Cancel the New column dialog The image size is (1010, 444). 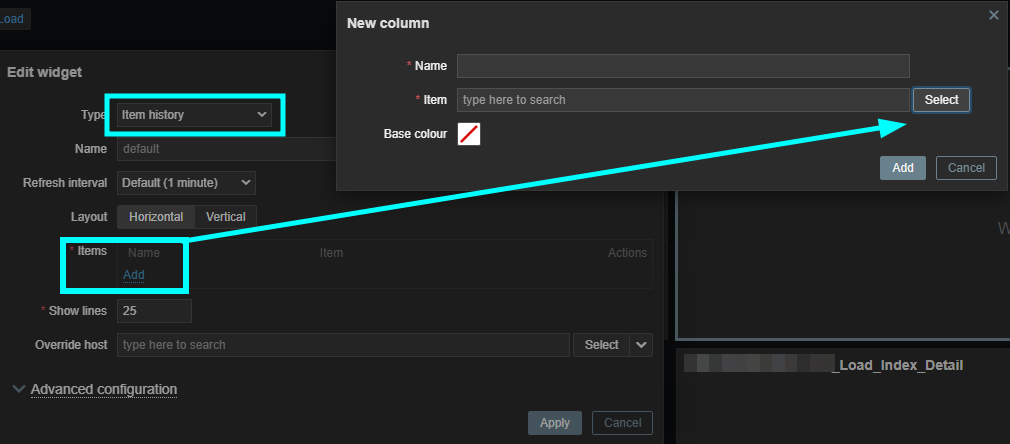click(966, 168)
